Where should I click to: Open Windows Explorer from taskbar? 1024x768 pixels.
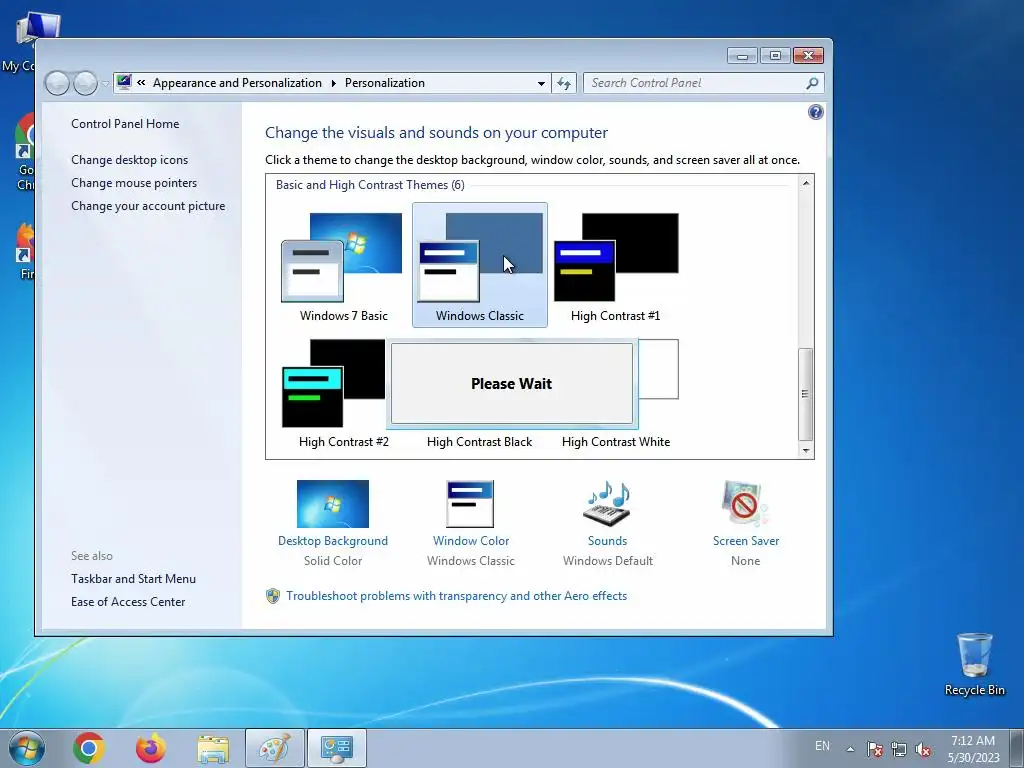[x=213, y=748]
